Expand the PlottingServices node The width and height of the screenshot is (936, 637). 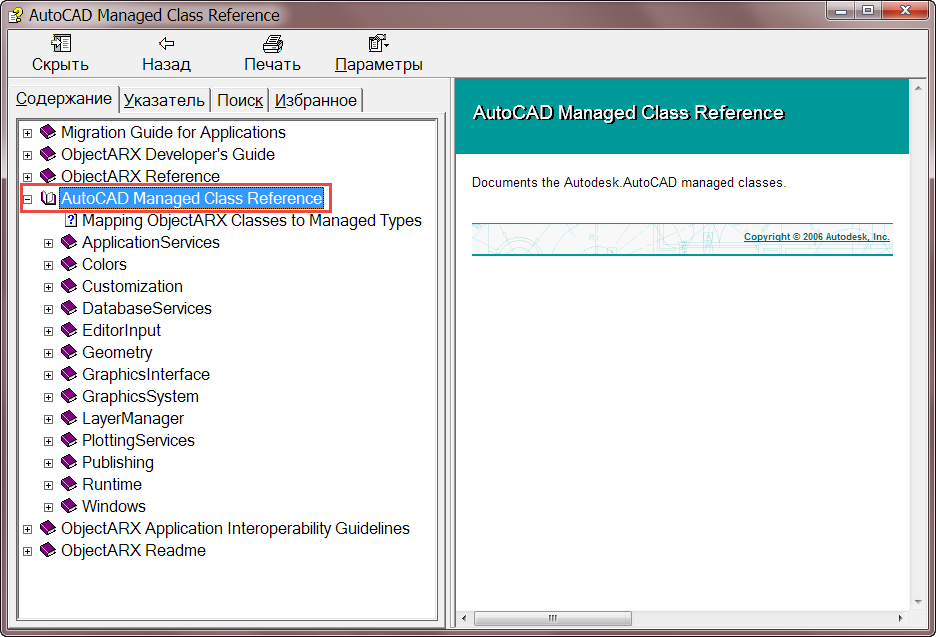point(49,441)
